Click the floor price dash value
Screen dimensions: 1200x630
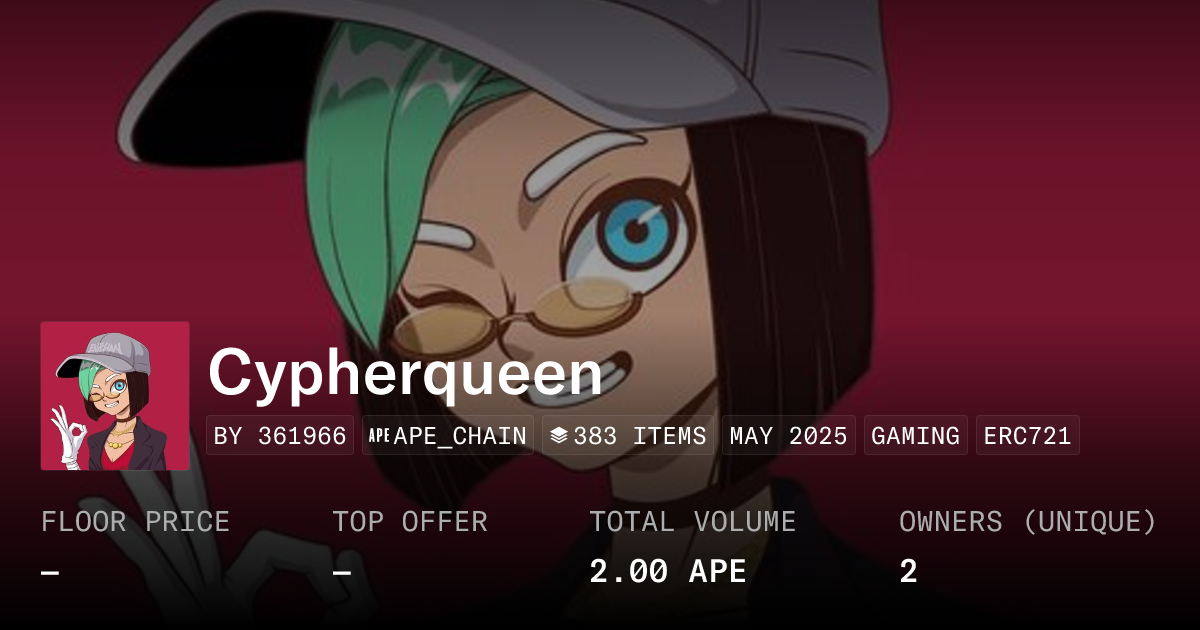[50, 573]
